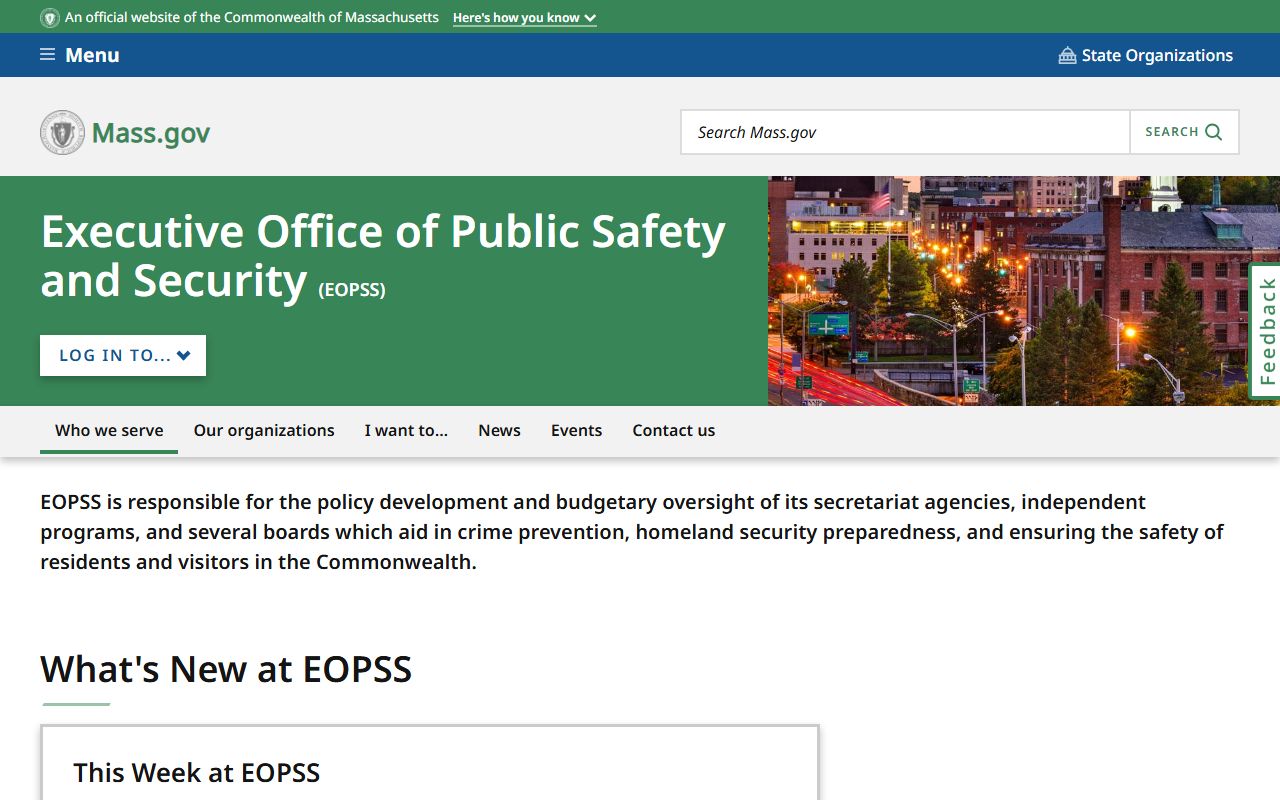Open the LOG IN TO... dropdown

pos(123,355)
